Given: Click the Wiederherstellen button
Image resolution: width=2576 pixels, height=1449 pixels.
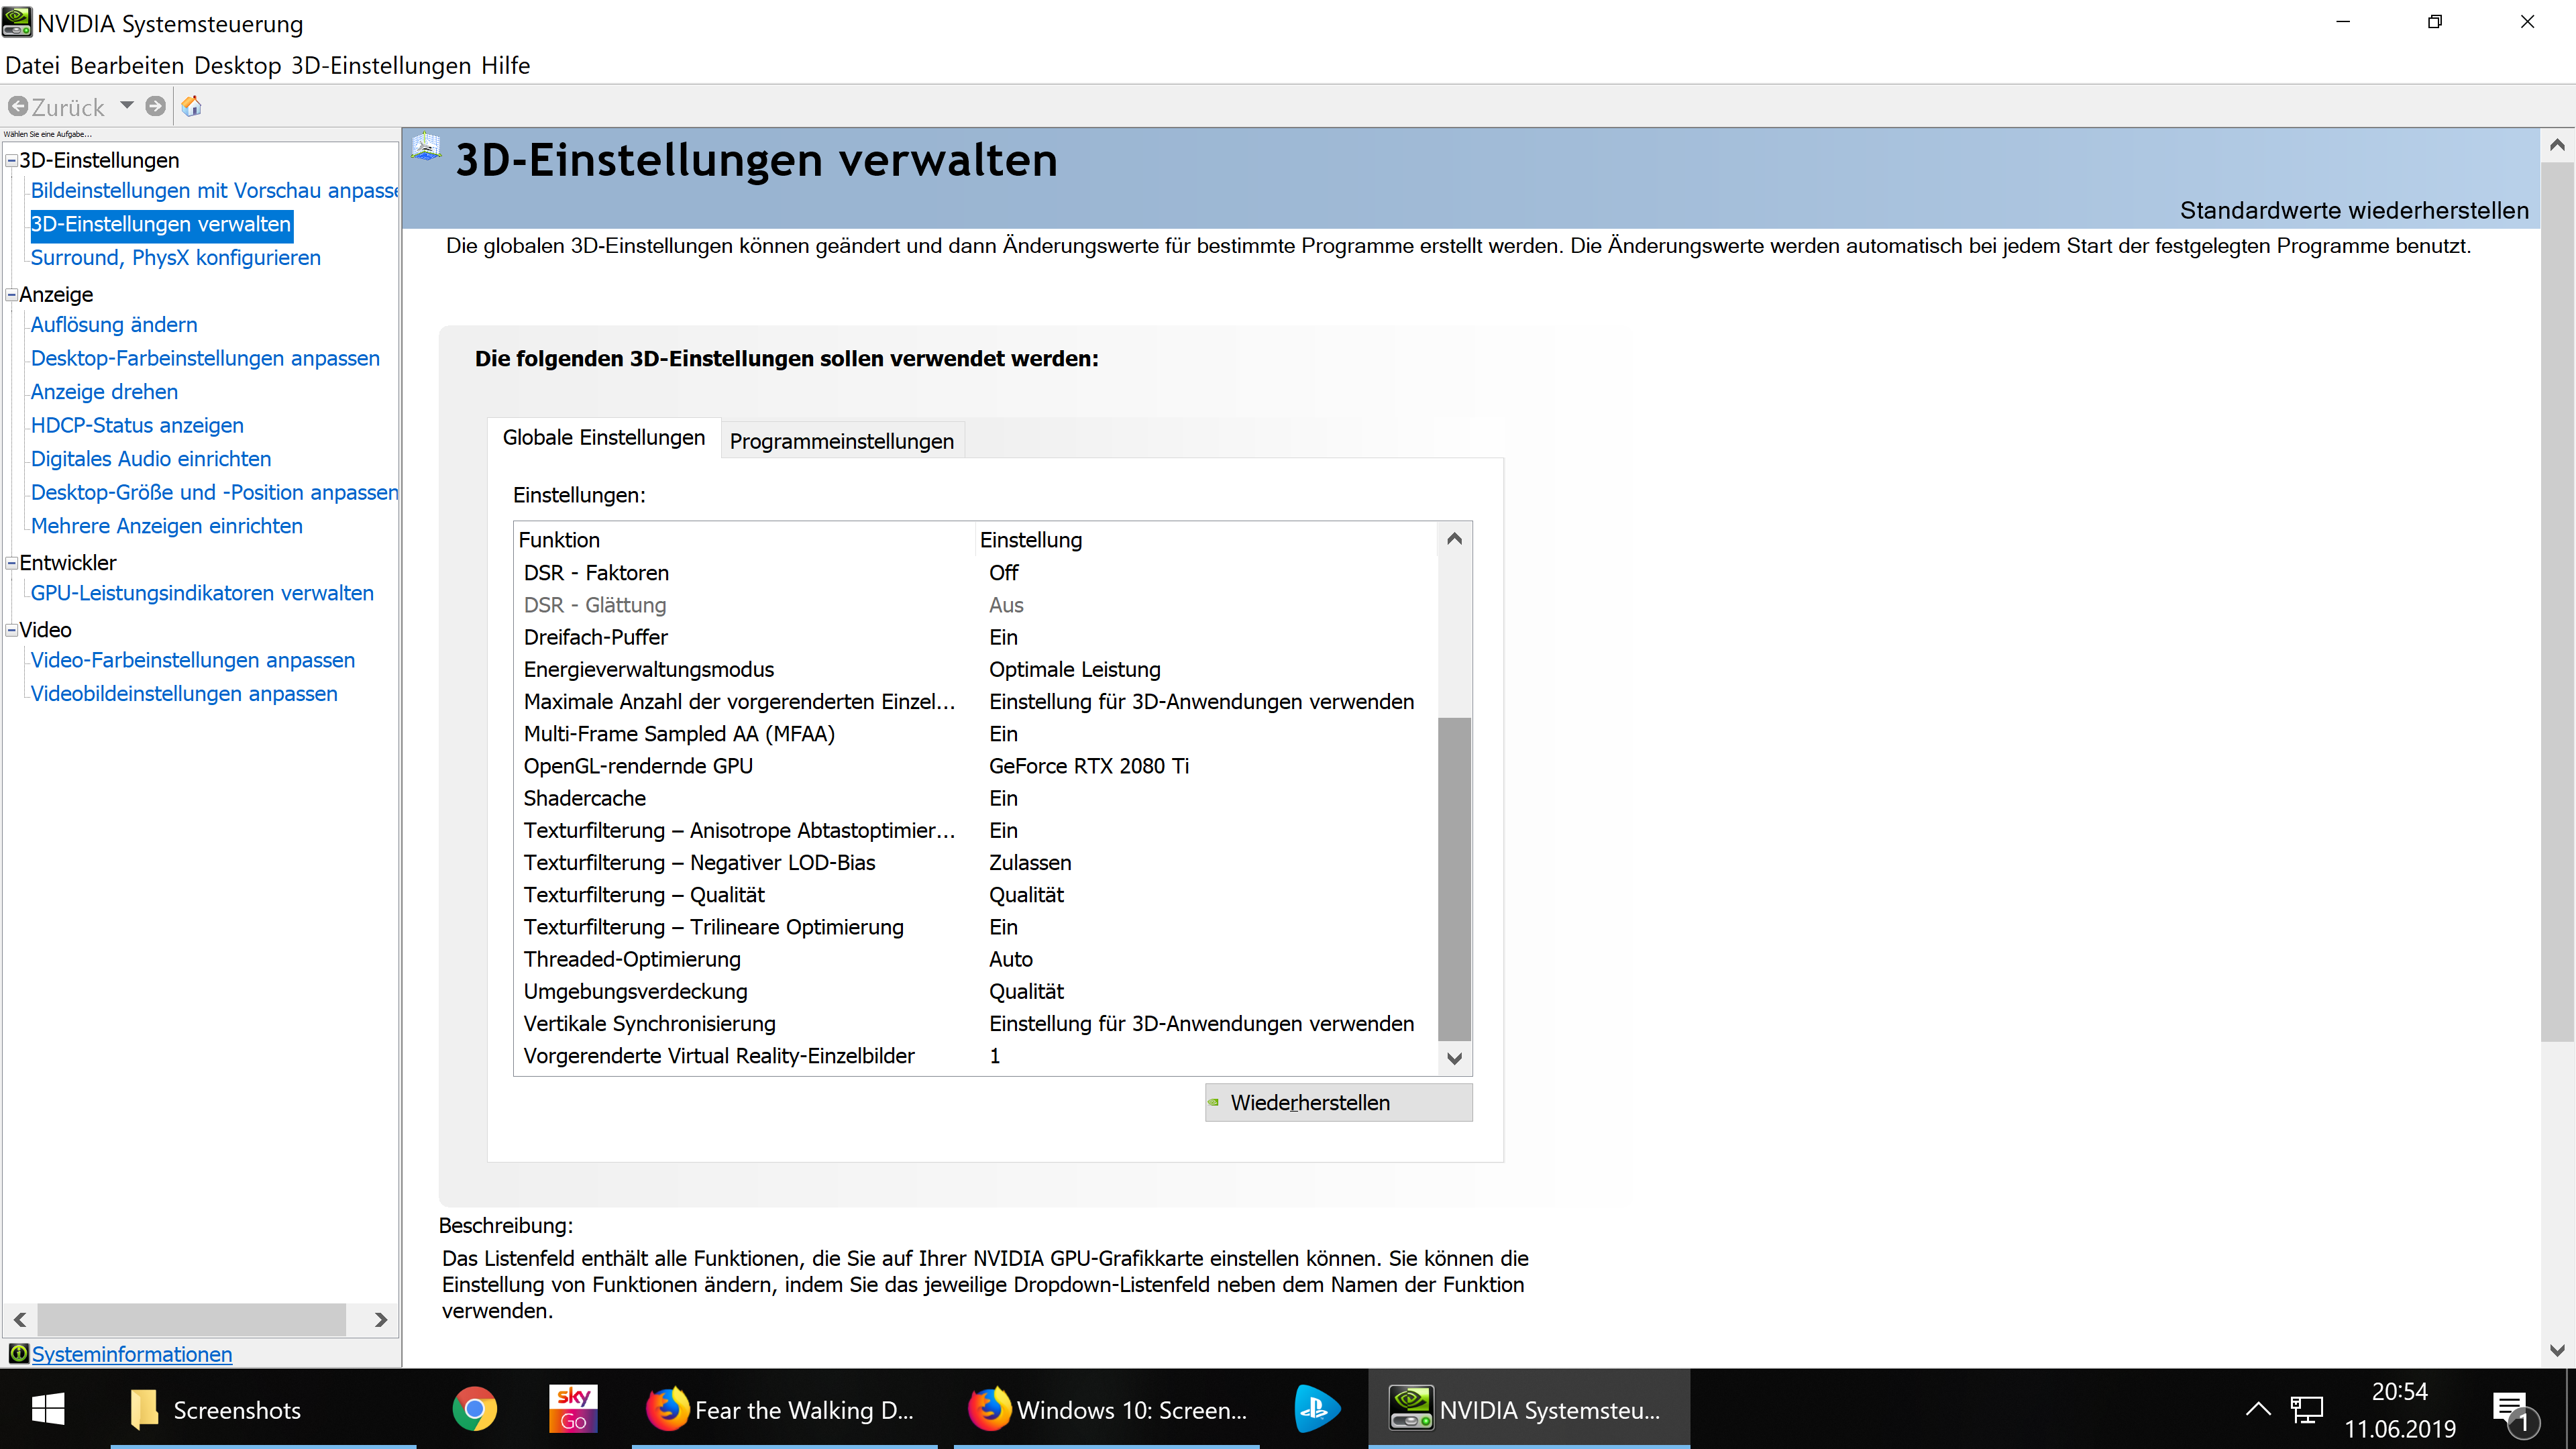Looking at the screenshot, I should [x=1338, y=1102].
